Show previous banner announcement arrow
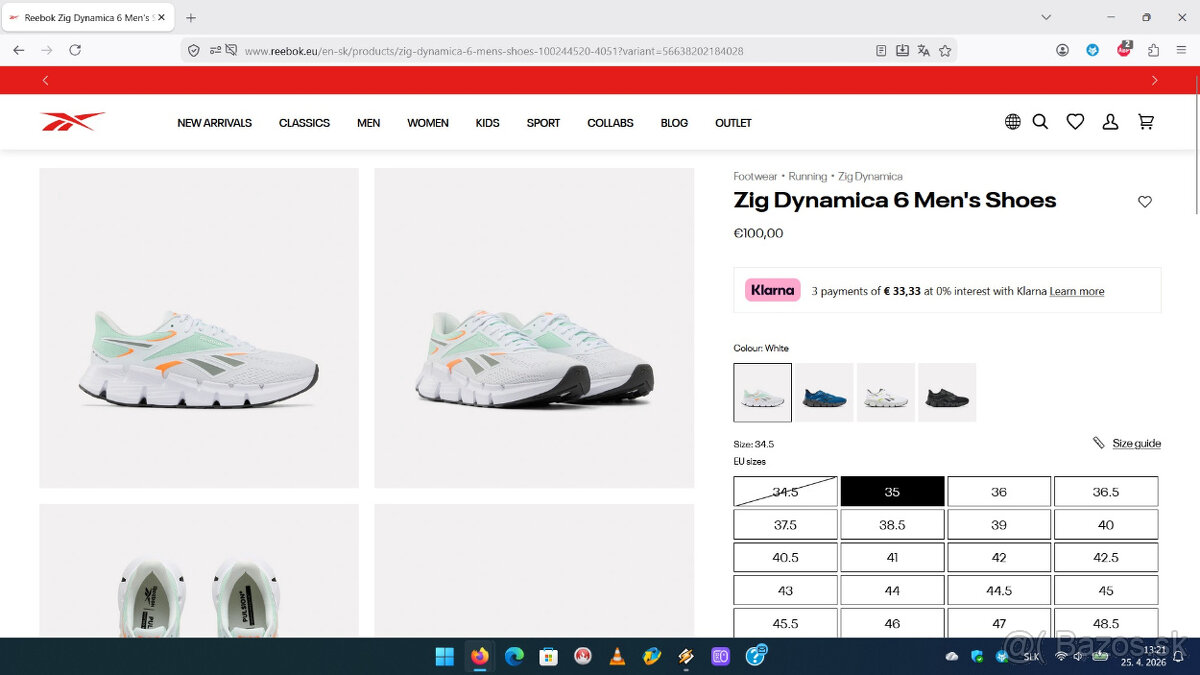 coord(45,80)
